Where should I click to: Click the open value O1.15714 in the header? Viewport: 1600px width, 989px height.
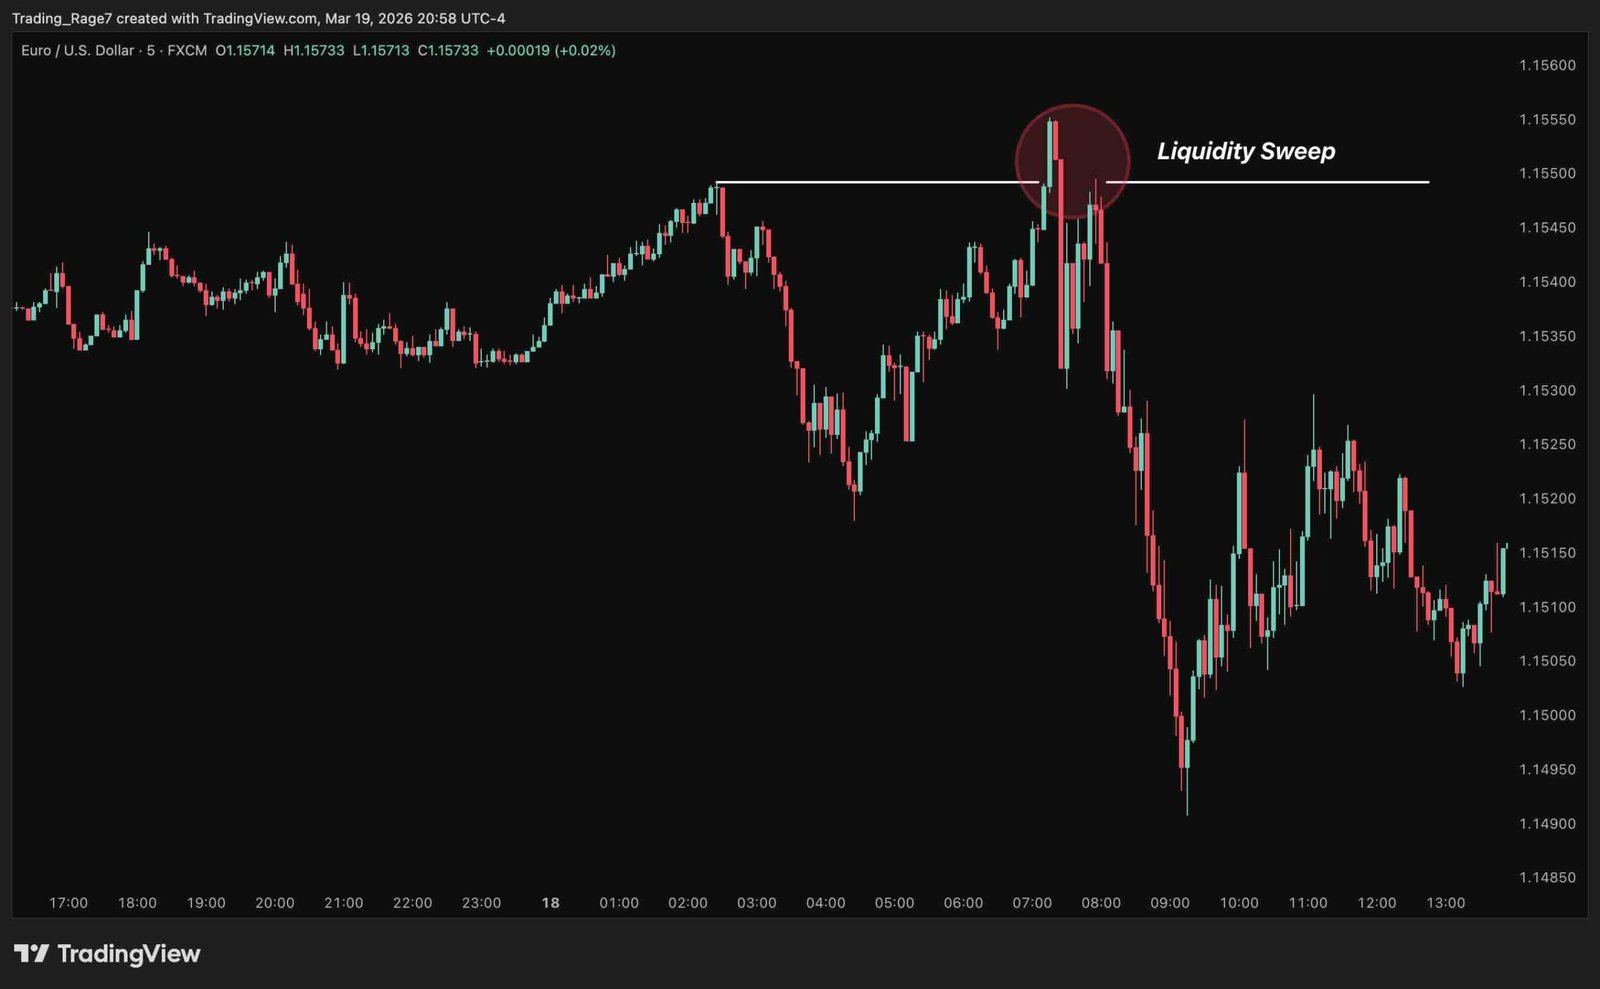pyautogui.click(x=245, y=50)
